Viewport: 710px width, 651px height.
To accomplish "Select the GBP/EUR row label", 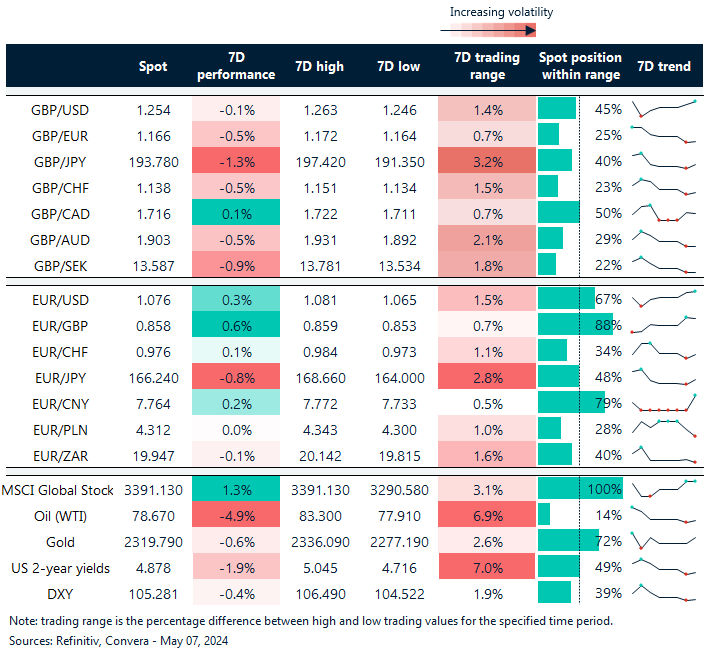I will point(60,136).
